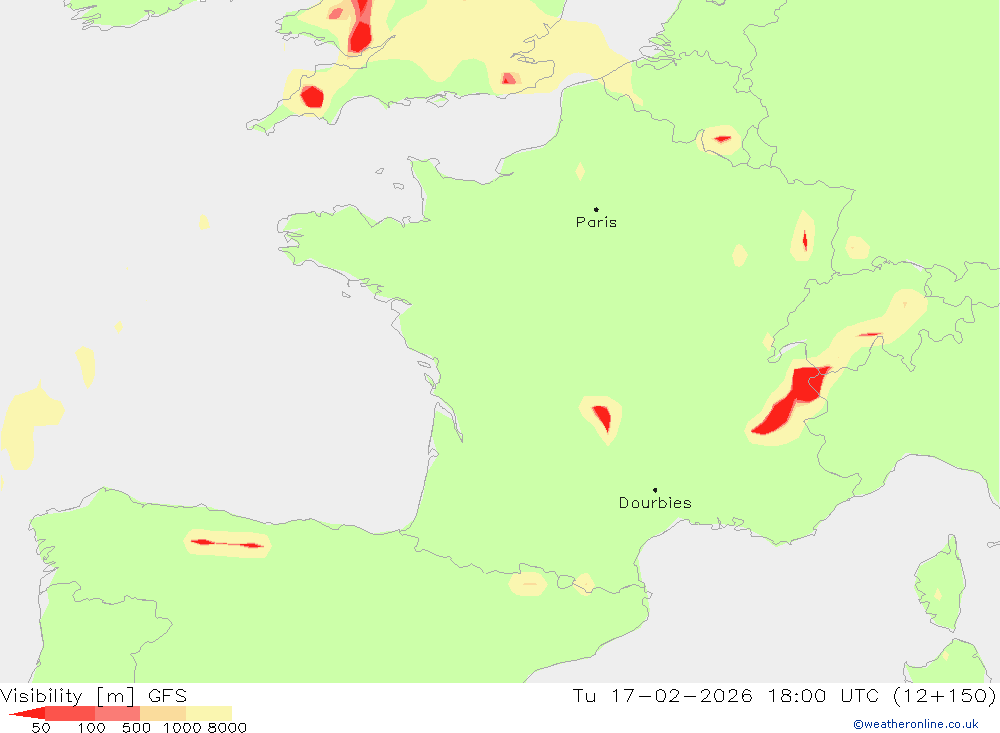Click the legend value '8000'
This screenshot has width=1000, height=733.
[227, 728]
